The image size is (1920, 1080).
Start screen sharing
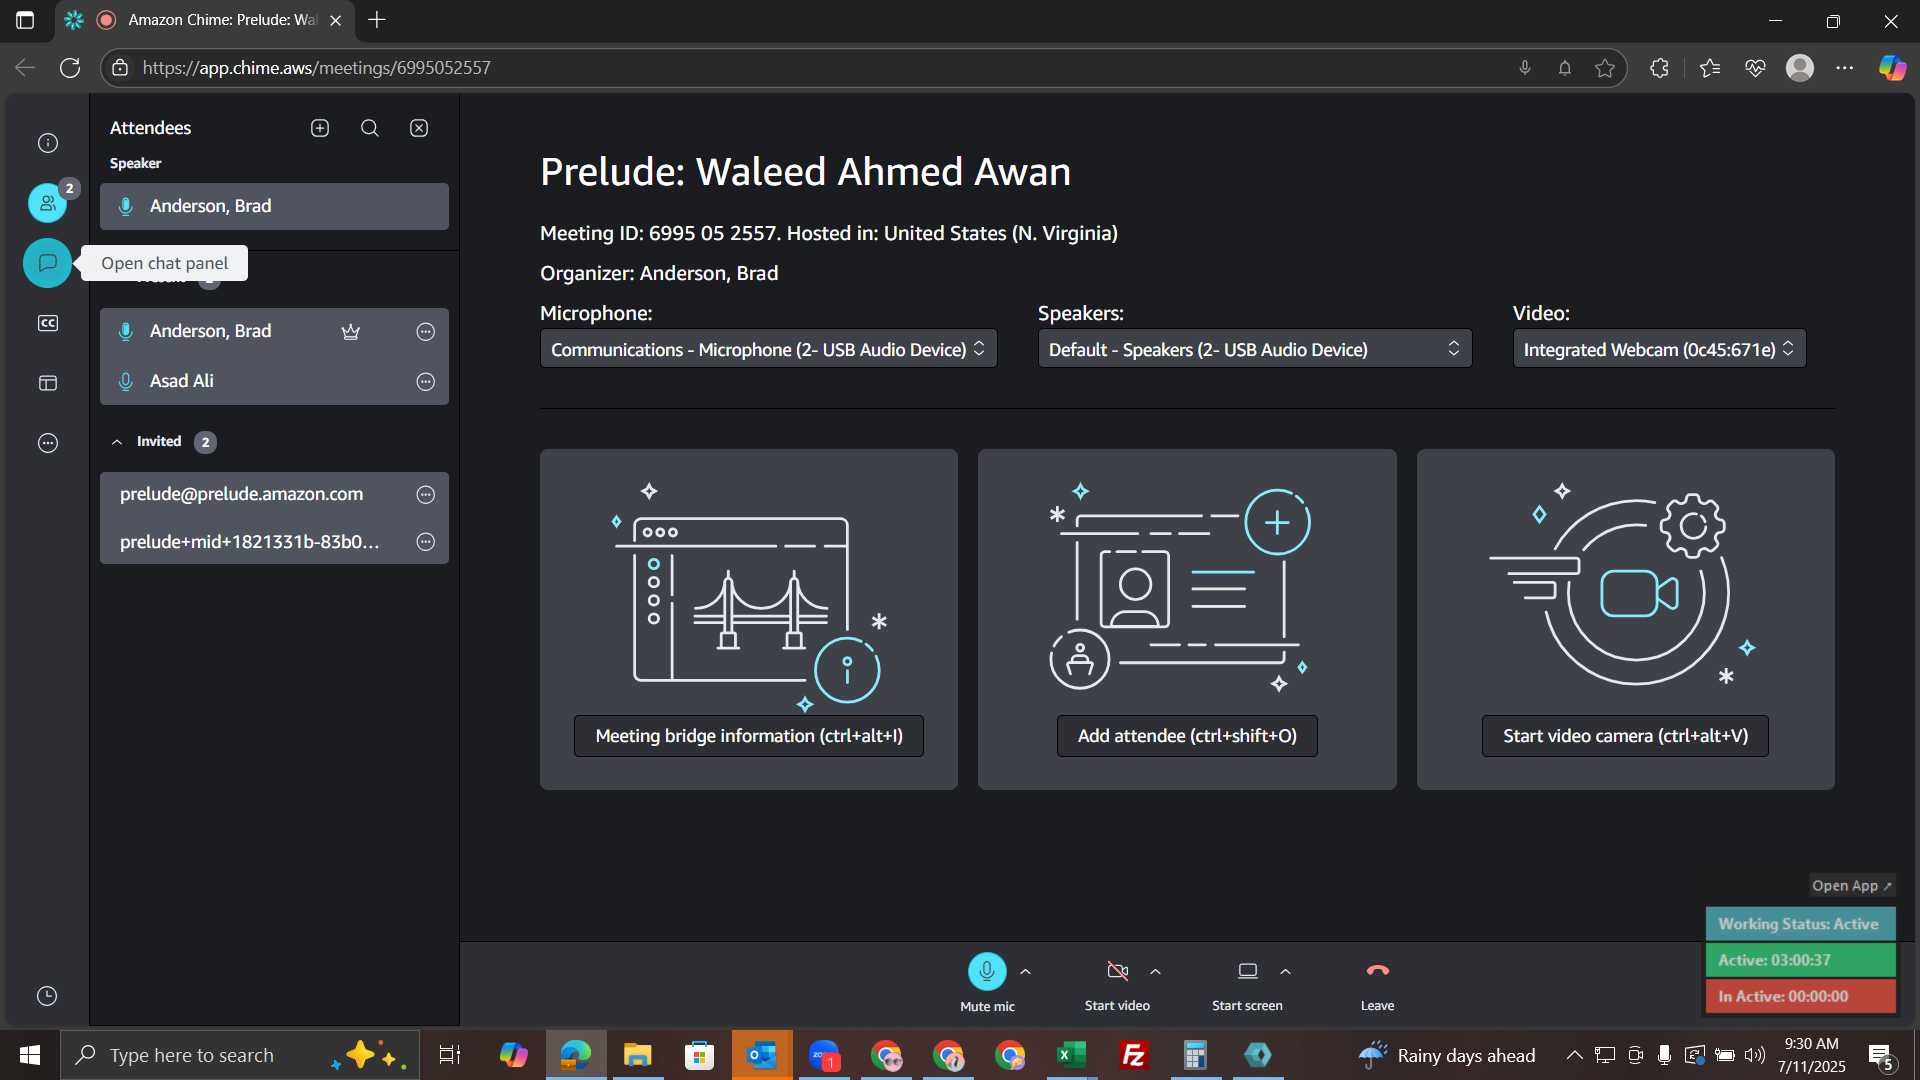[1247, 971]
